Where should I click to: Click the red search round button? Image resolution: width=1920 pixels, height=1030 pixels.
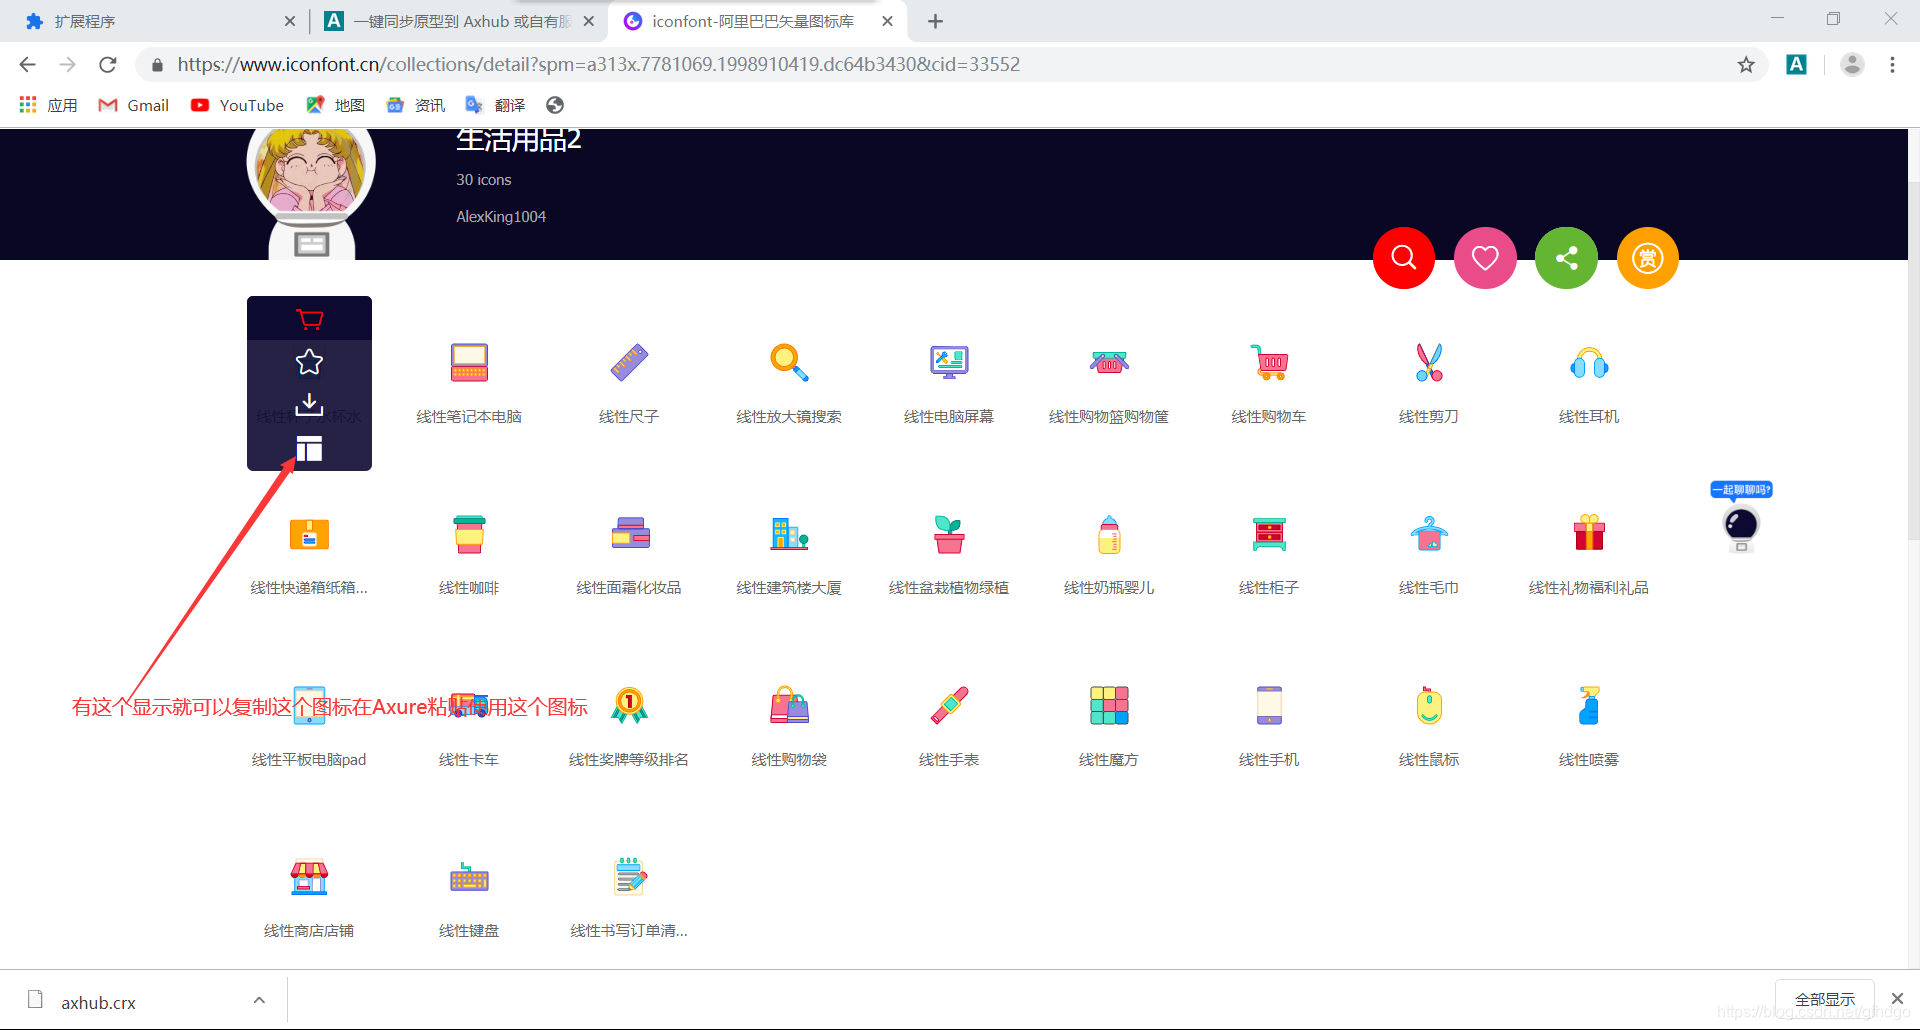point(1404,258)
